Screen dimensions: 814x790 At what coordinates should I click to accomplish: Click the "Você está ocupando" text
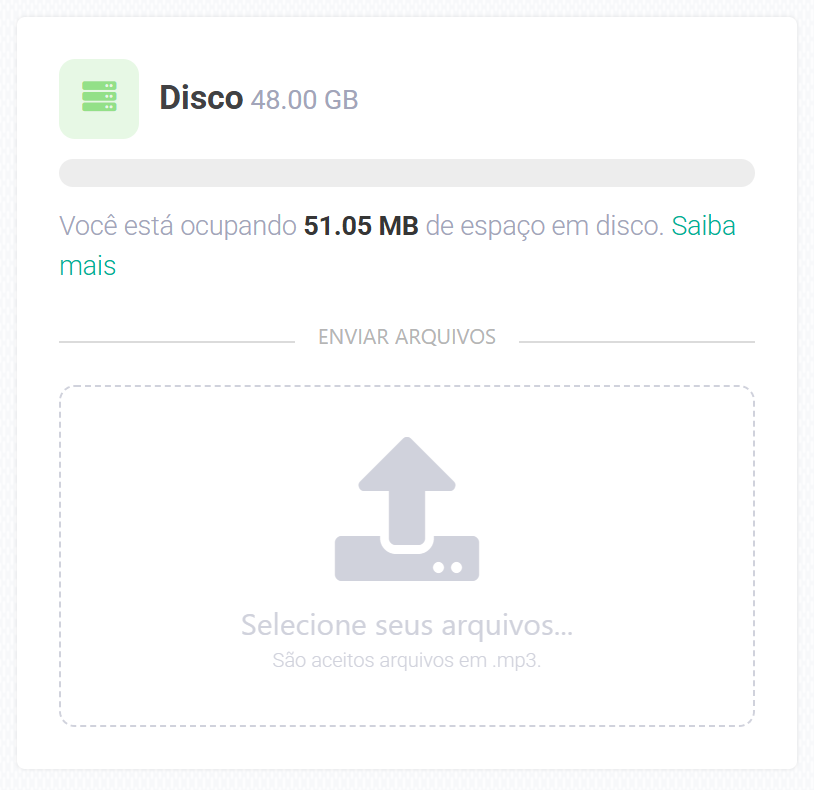click(x=178, y=226)
